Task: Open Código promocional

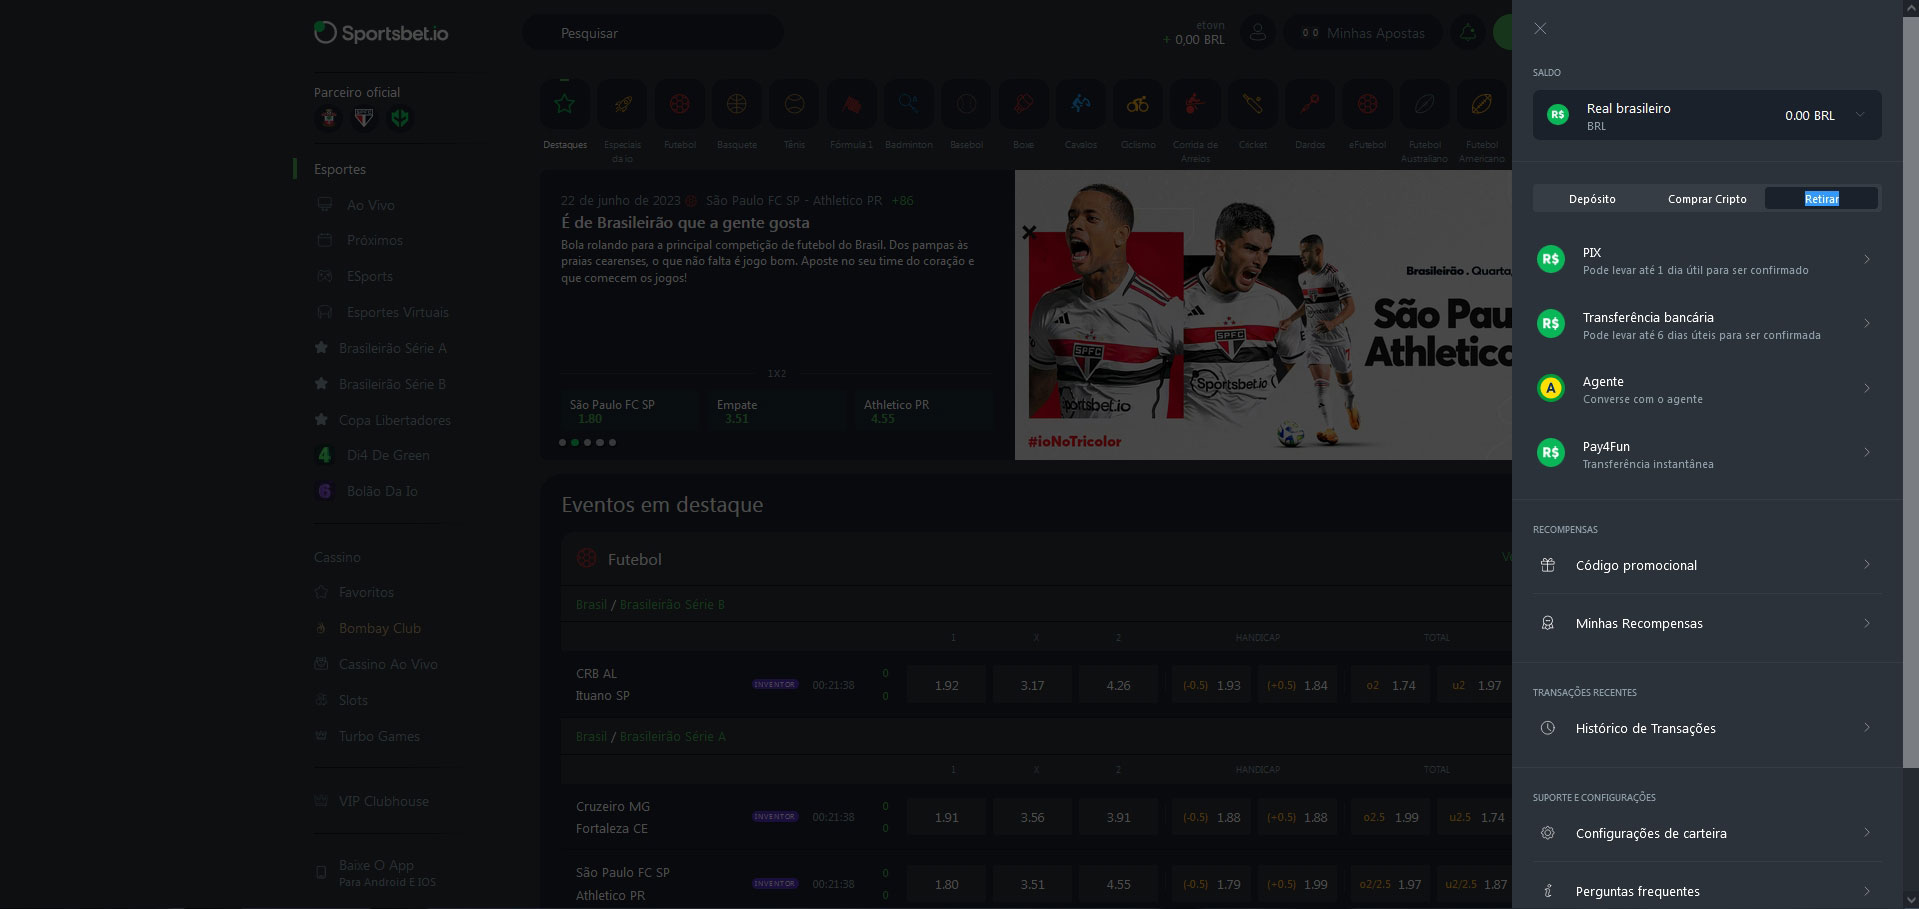Action: [x=1706, y=565]
